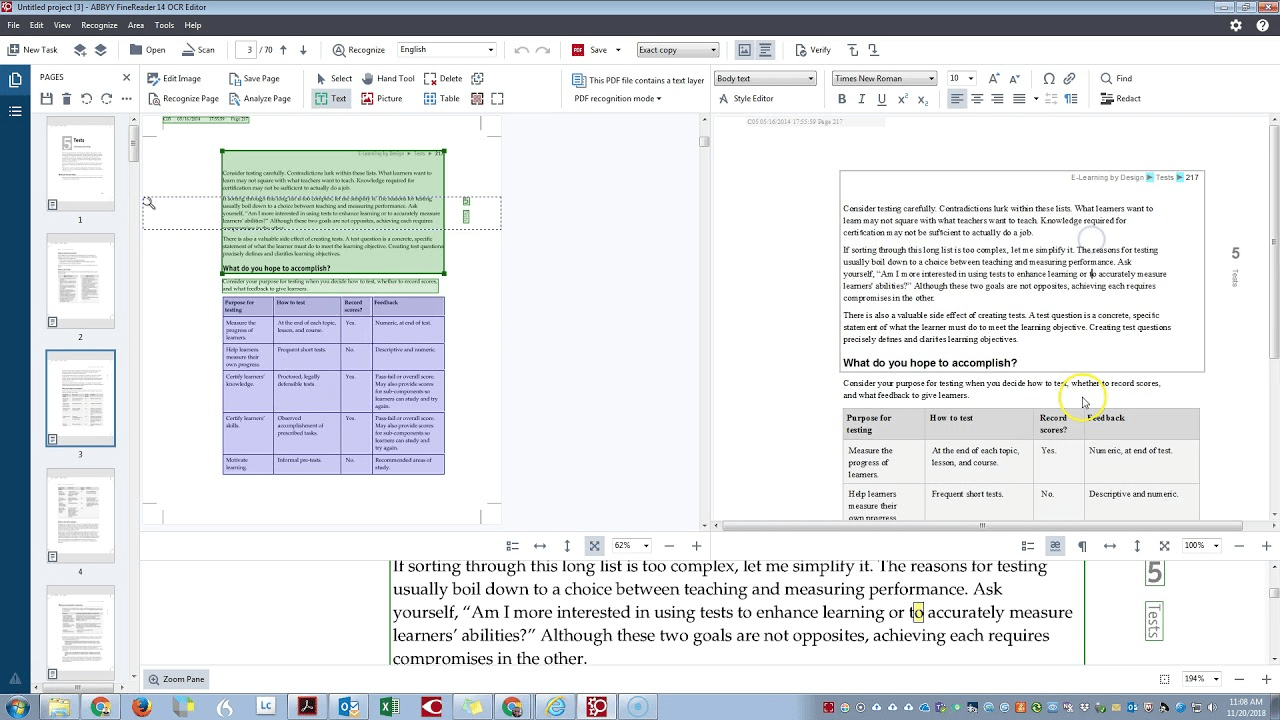Save pages icon in Pages panel

[x=46, y=99]
